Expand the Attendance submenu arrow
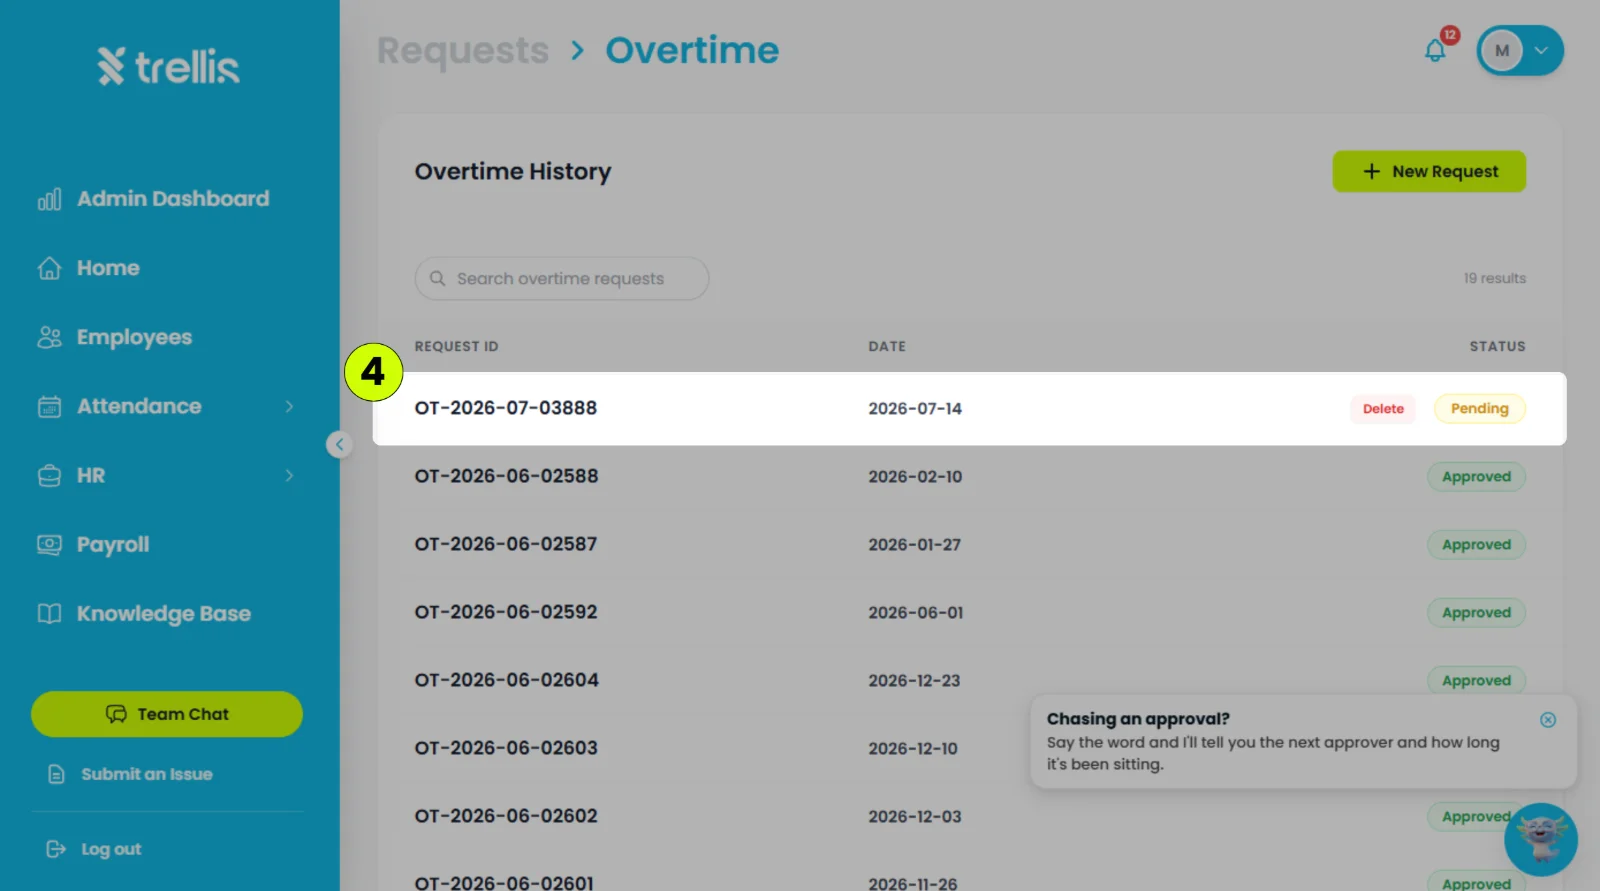This screenshot has height=891, width=1600. [x=289, y=406]
